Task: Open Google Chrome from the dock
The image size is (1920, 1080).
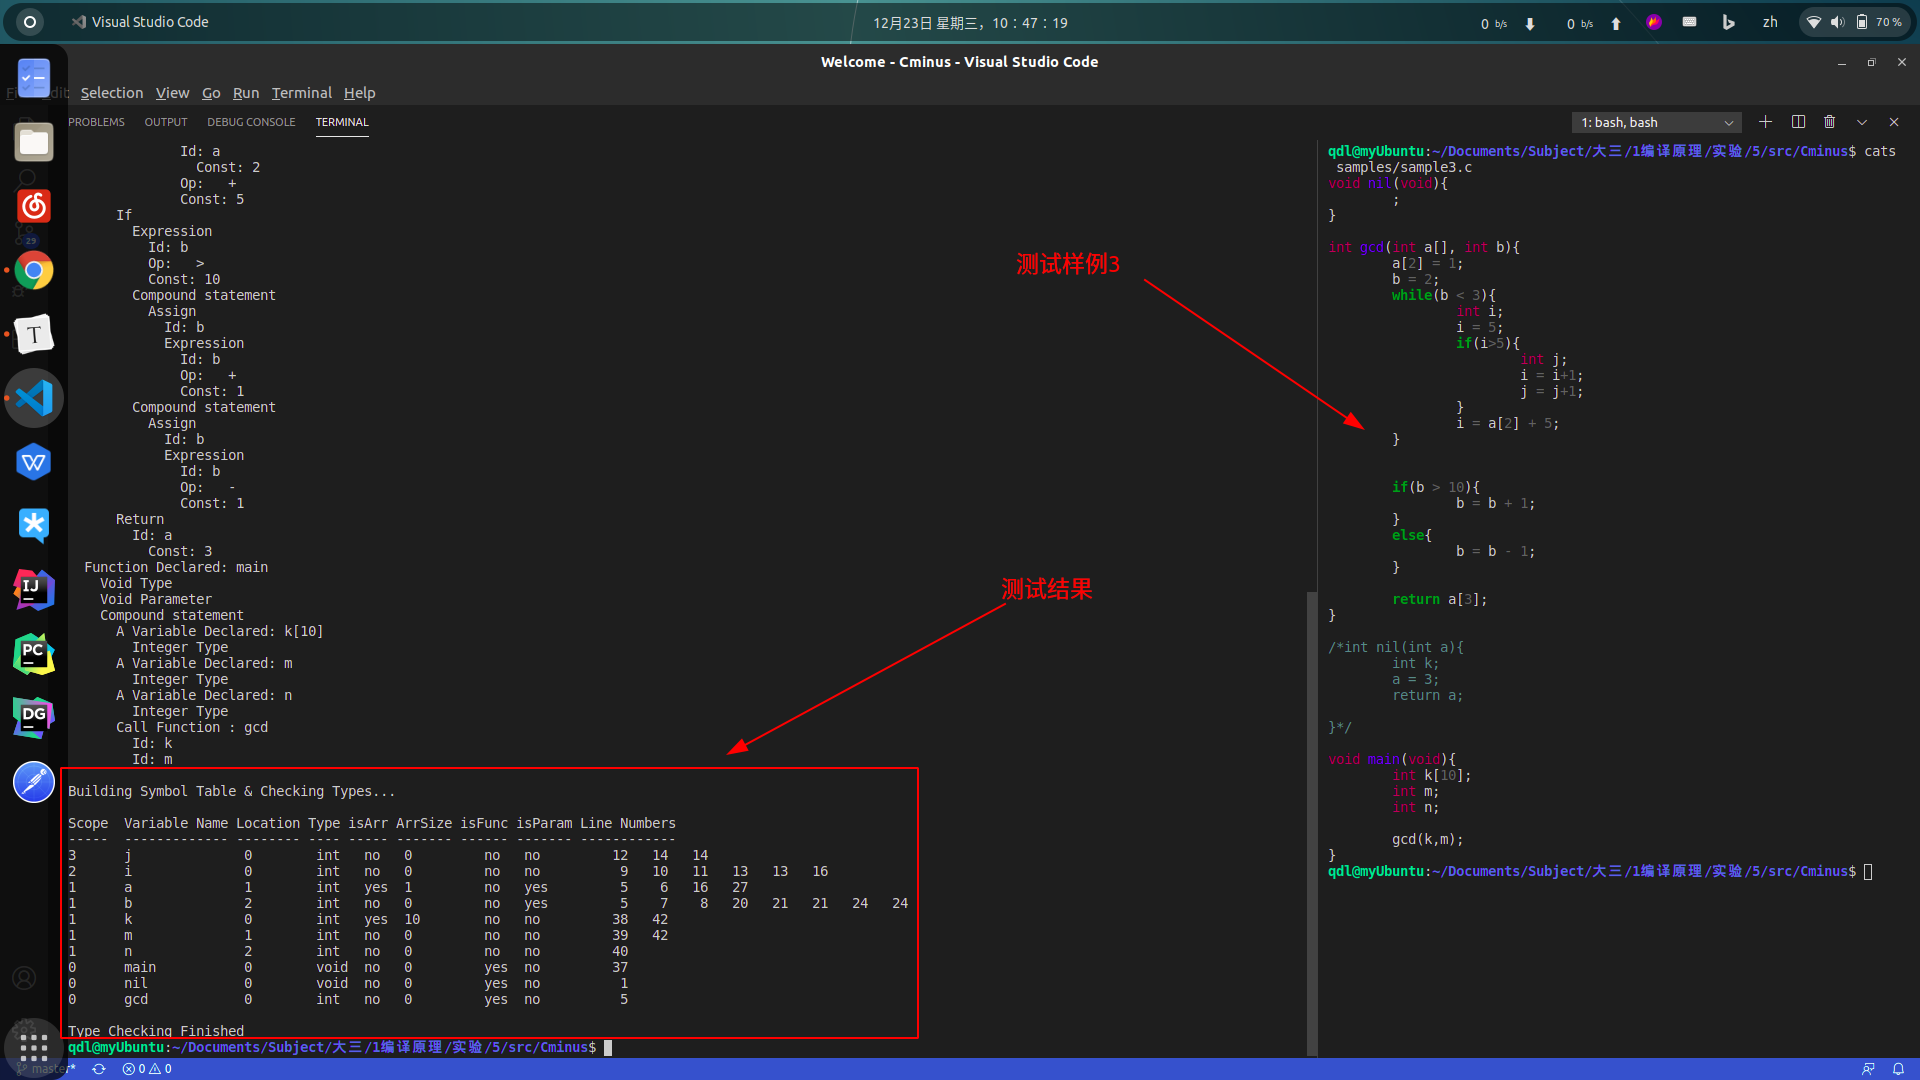Action: click(34, 270)
